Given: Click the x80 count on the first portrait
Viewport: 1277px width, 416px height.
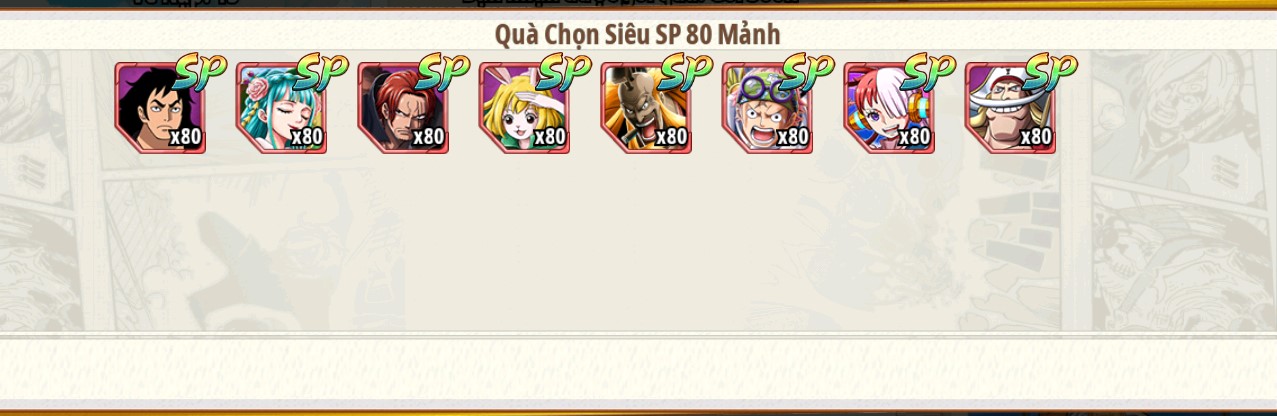Looking at the screenshot, I should (185, 136).
